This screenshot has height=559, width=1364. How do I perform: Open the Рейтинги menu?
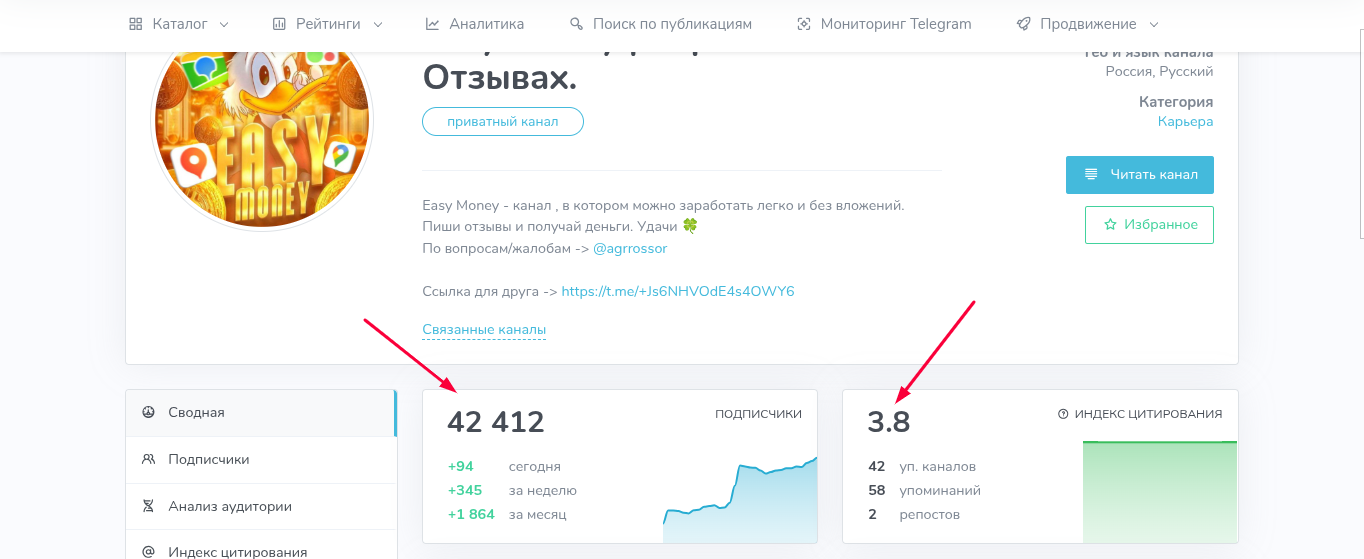tap(328, 24)
